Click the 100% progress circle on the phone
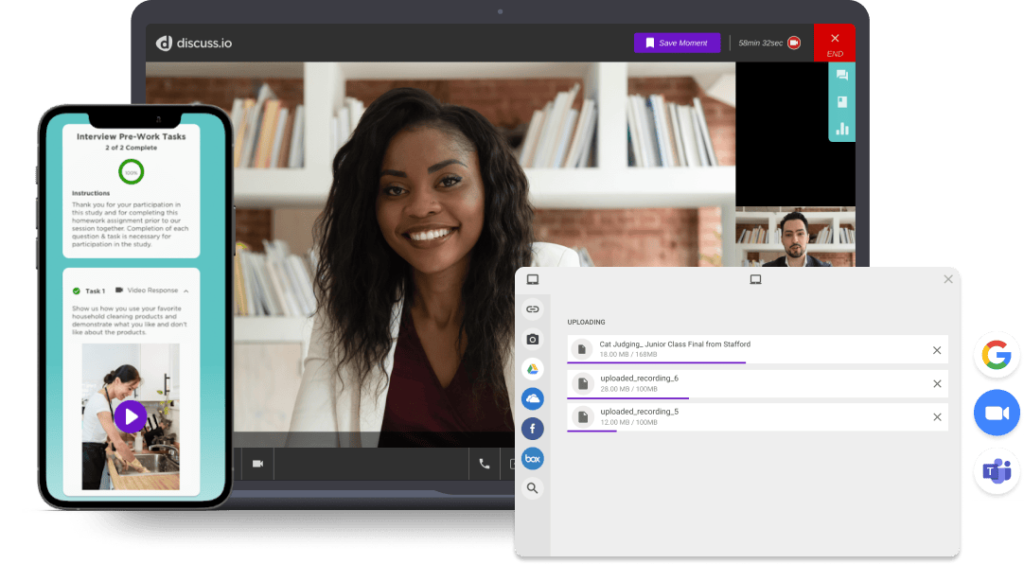The width and height of the screenshot is (1024, 564). pos(131,172)
